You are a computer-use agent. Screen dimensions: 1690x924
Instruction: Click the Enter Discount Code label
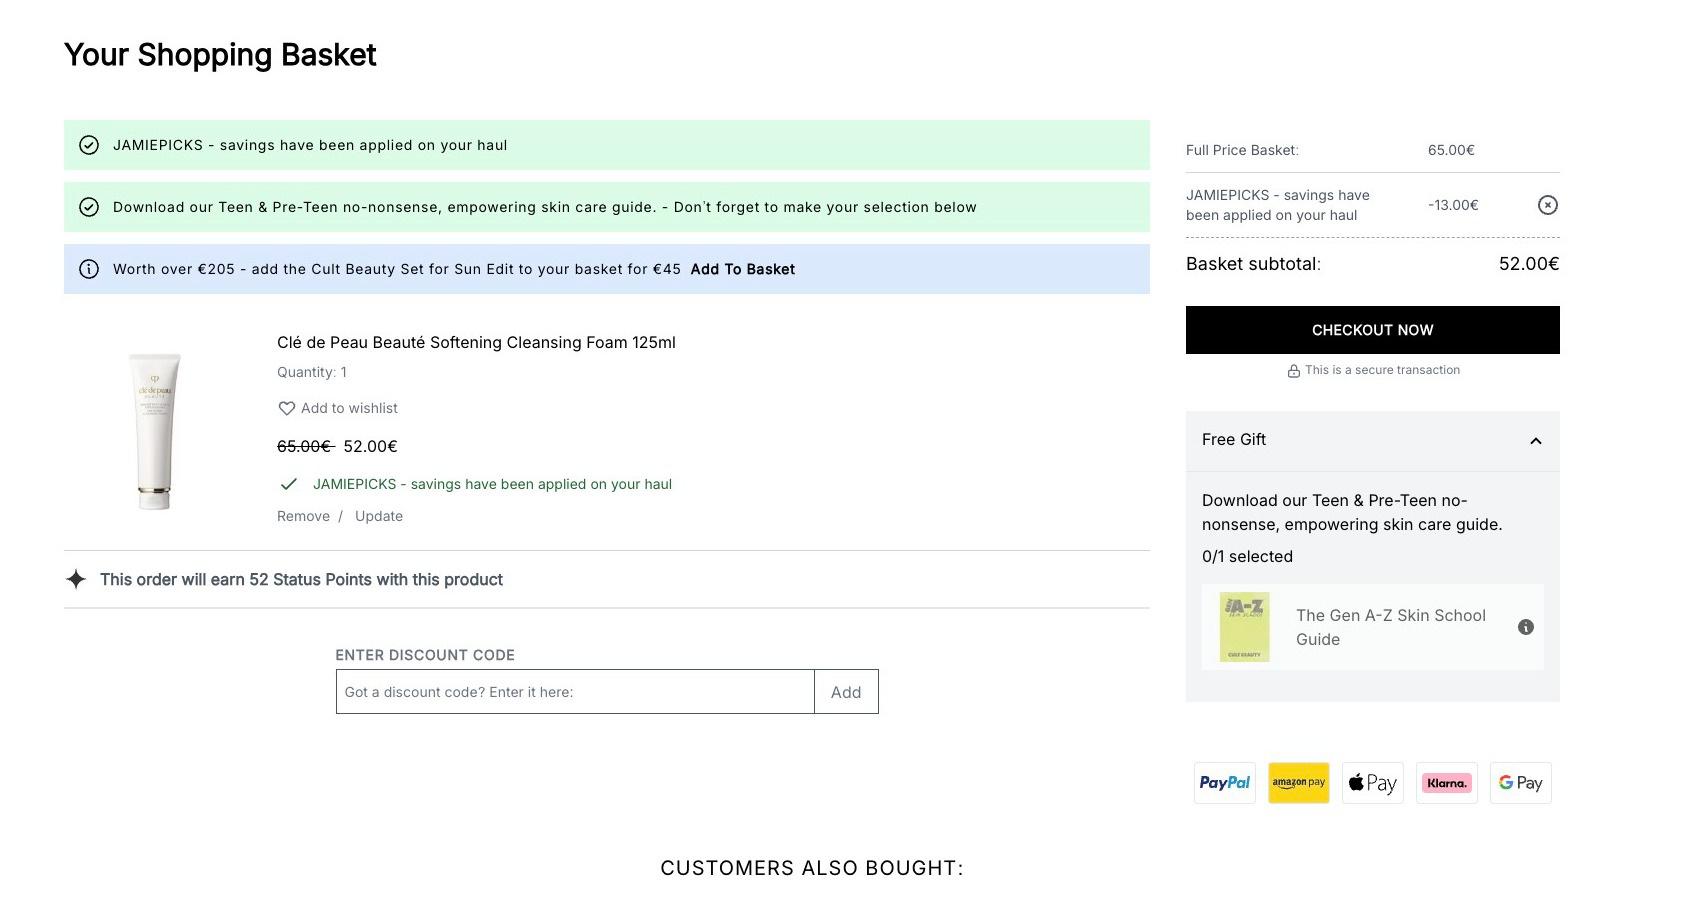click(x=425, y=655)
